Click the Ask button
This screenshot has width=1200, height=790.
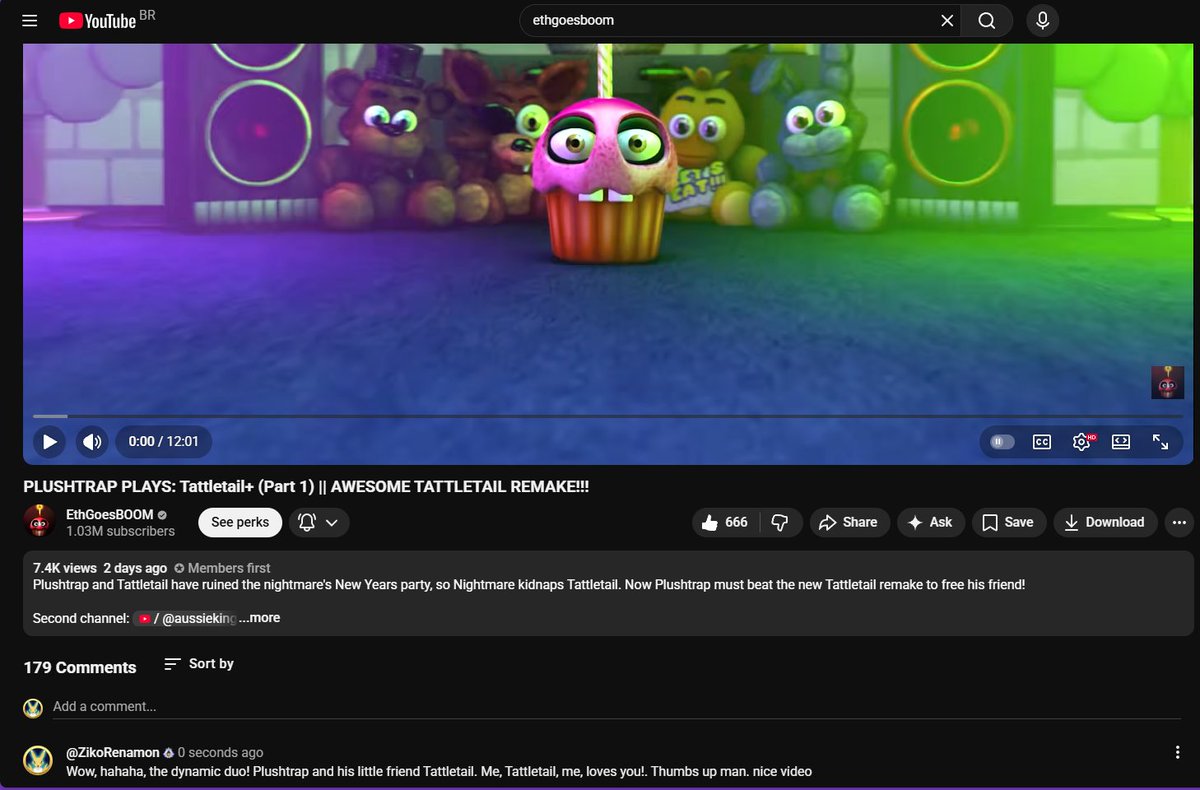[x=930, y=522]
